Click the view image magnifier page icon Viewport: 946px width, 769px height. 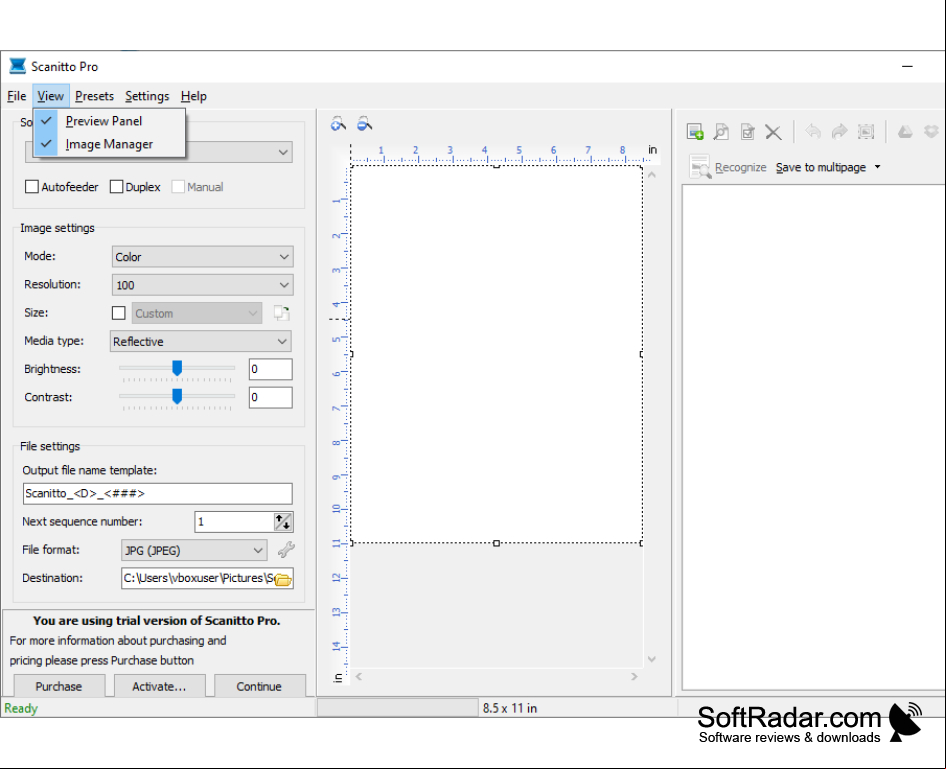click(x=721, y=131)
